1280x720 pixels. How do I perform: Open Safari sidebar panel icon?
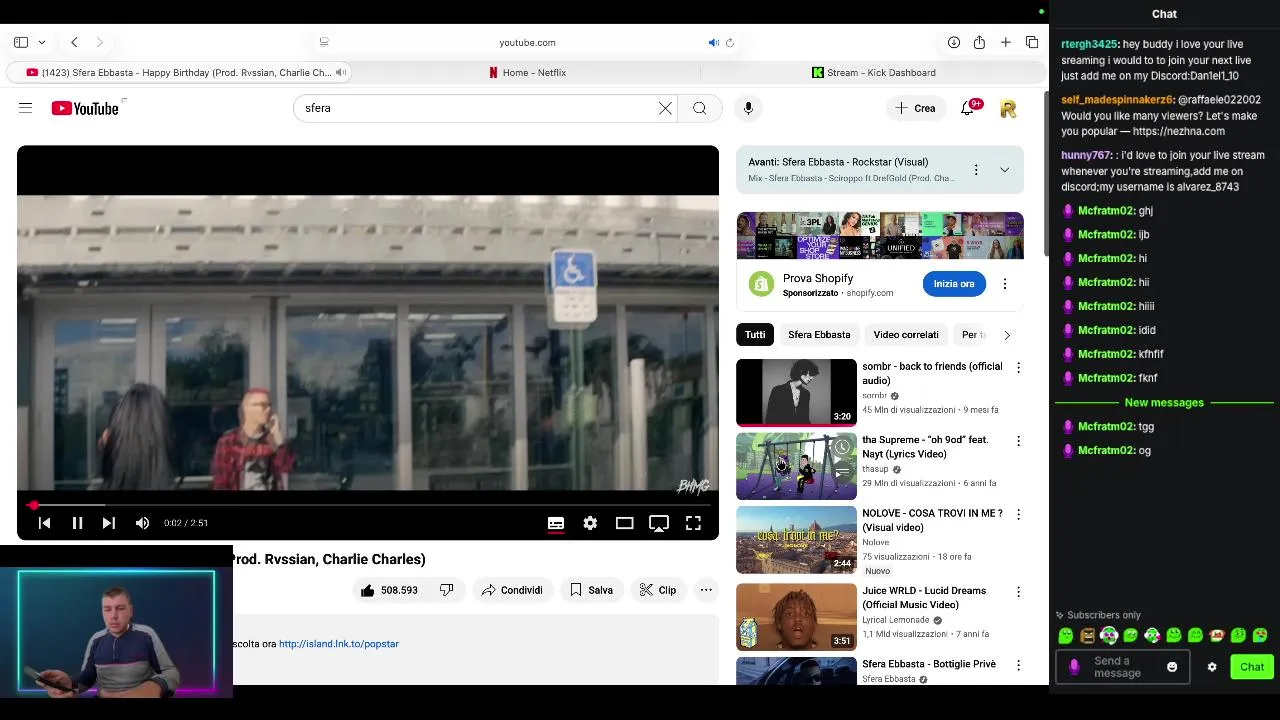point(21,42)
